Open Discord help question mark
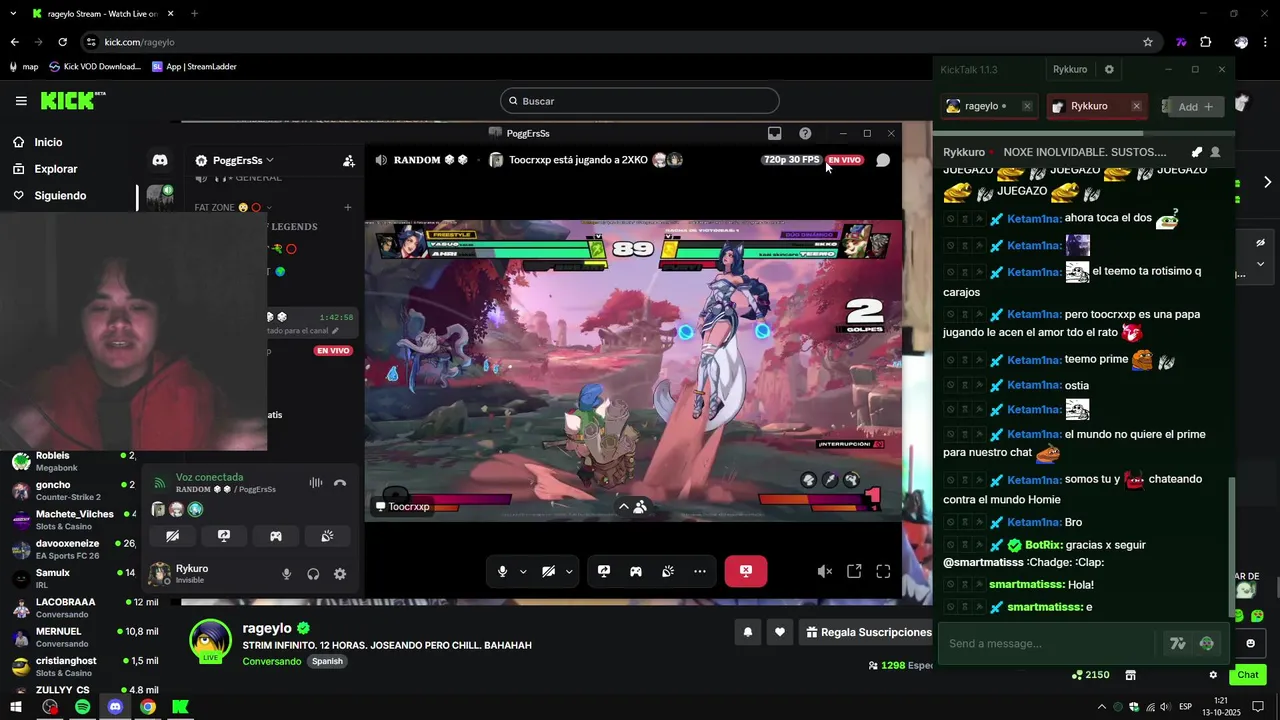The width and height of the screenshot is (1280, 720). [805, 133]
